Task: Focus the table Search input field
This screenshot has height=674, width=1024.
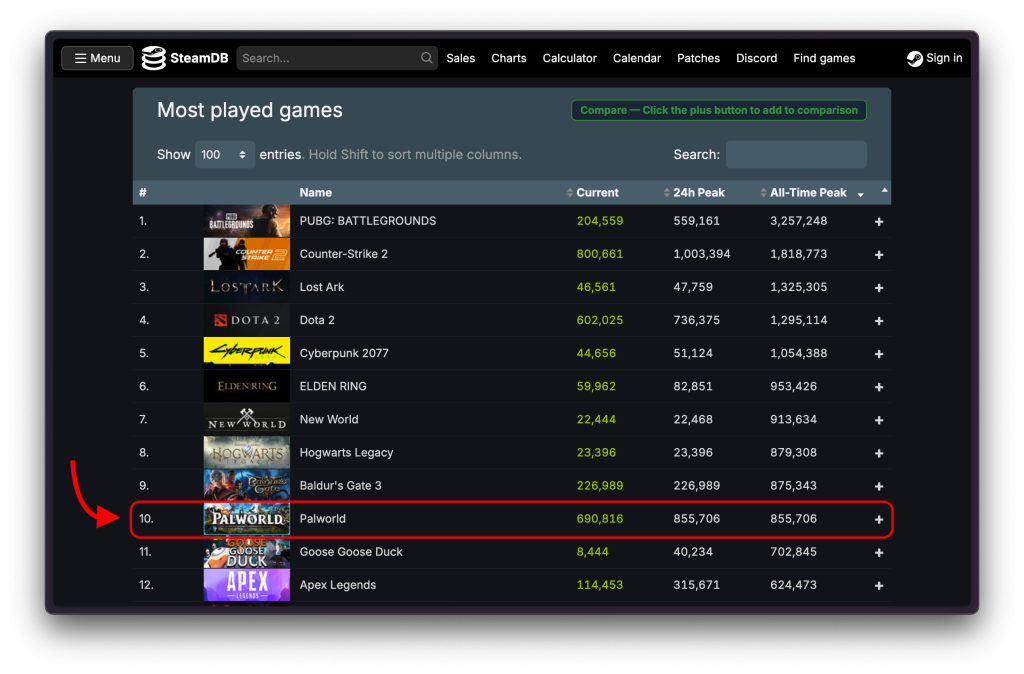Action: click(x=796, y=155)
